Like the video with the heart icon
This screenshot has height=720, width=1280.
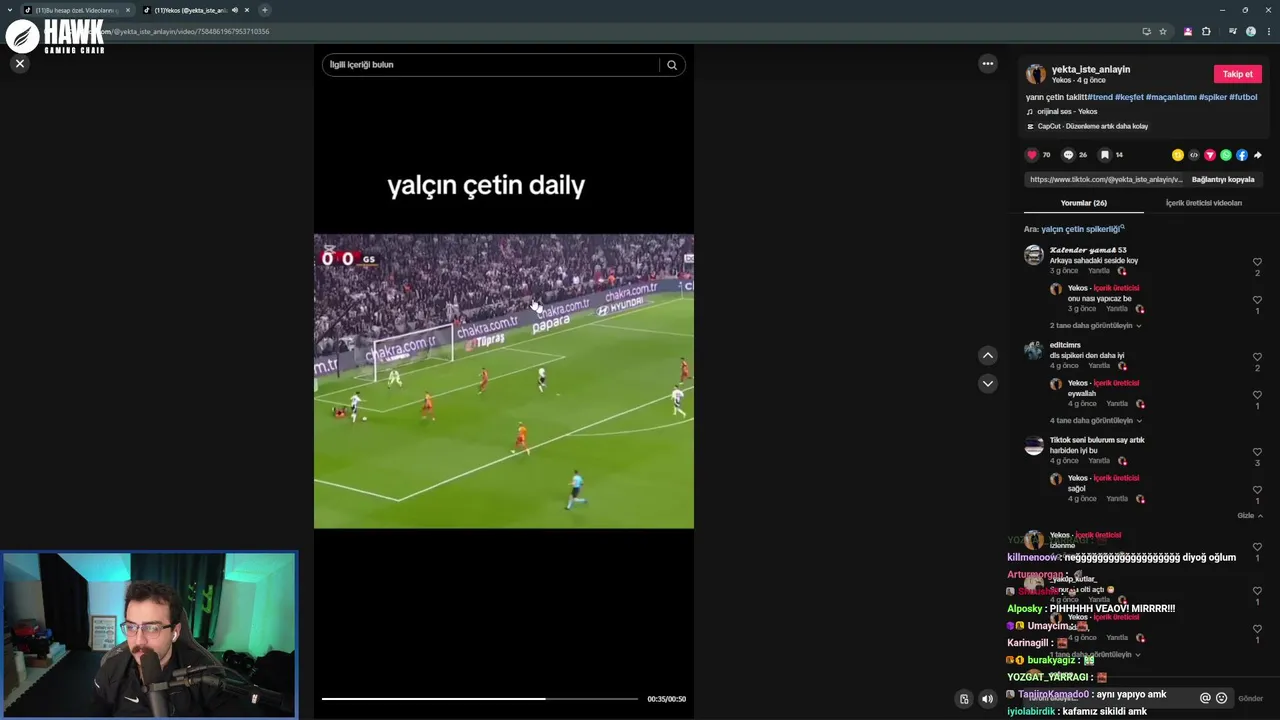coord(1032,155)
